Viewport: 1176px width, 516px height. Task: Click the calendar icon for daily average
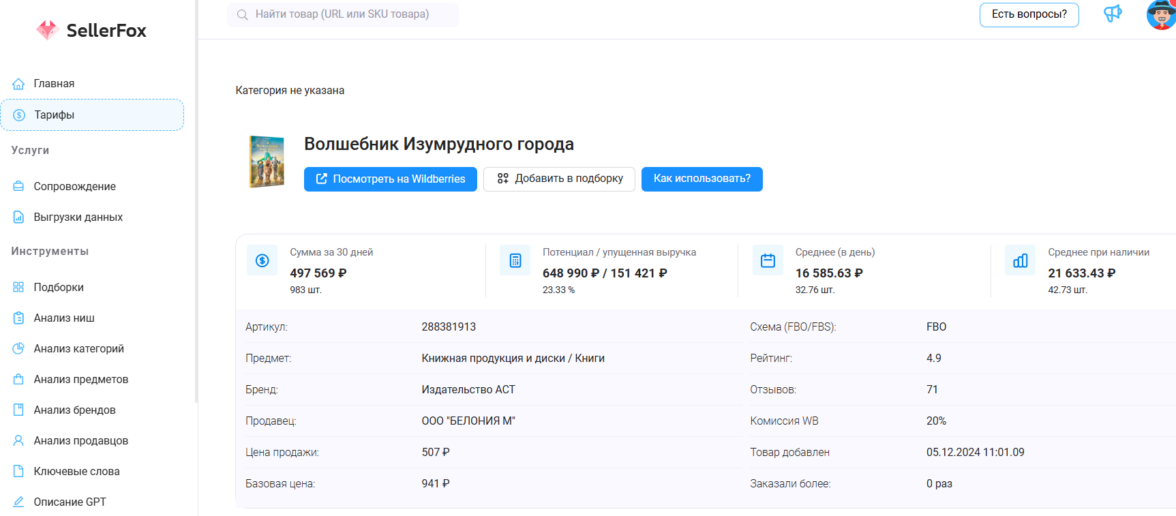pos(768,261)
